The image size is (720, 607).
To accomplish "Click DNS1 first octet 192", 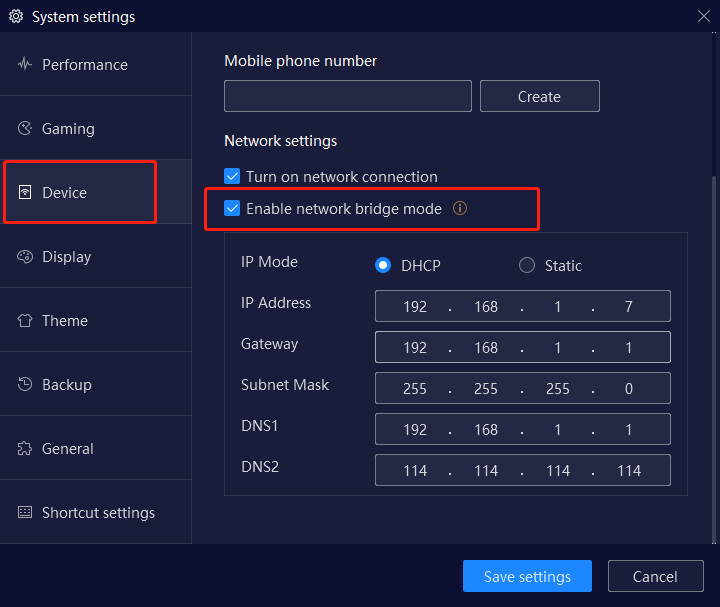I will coord(415,429).
